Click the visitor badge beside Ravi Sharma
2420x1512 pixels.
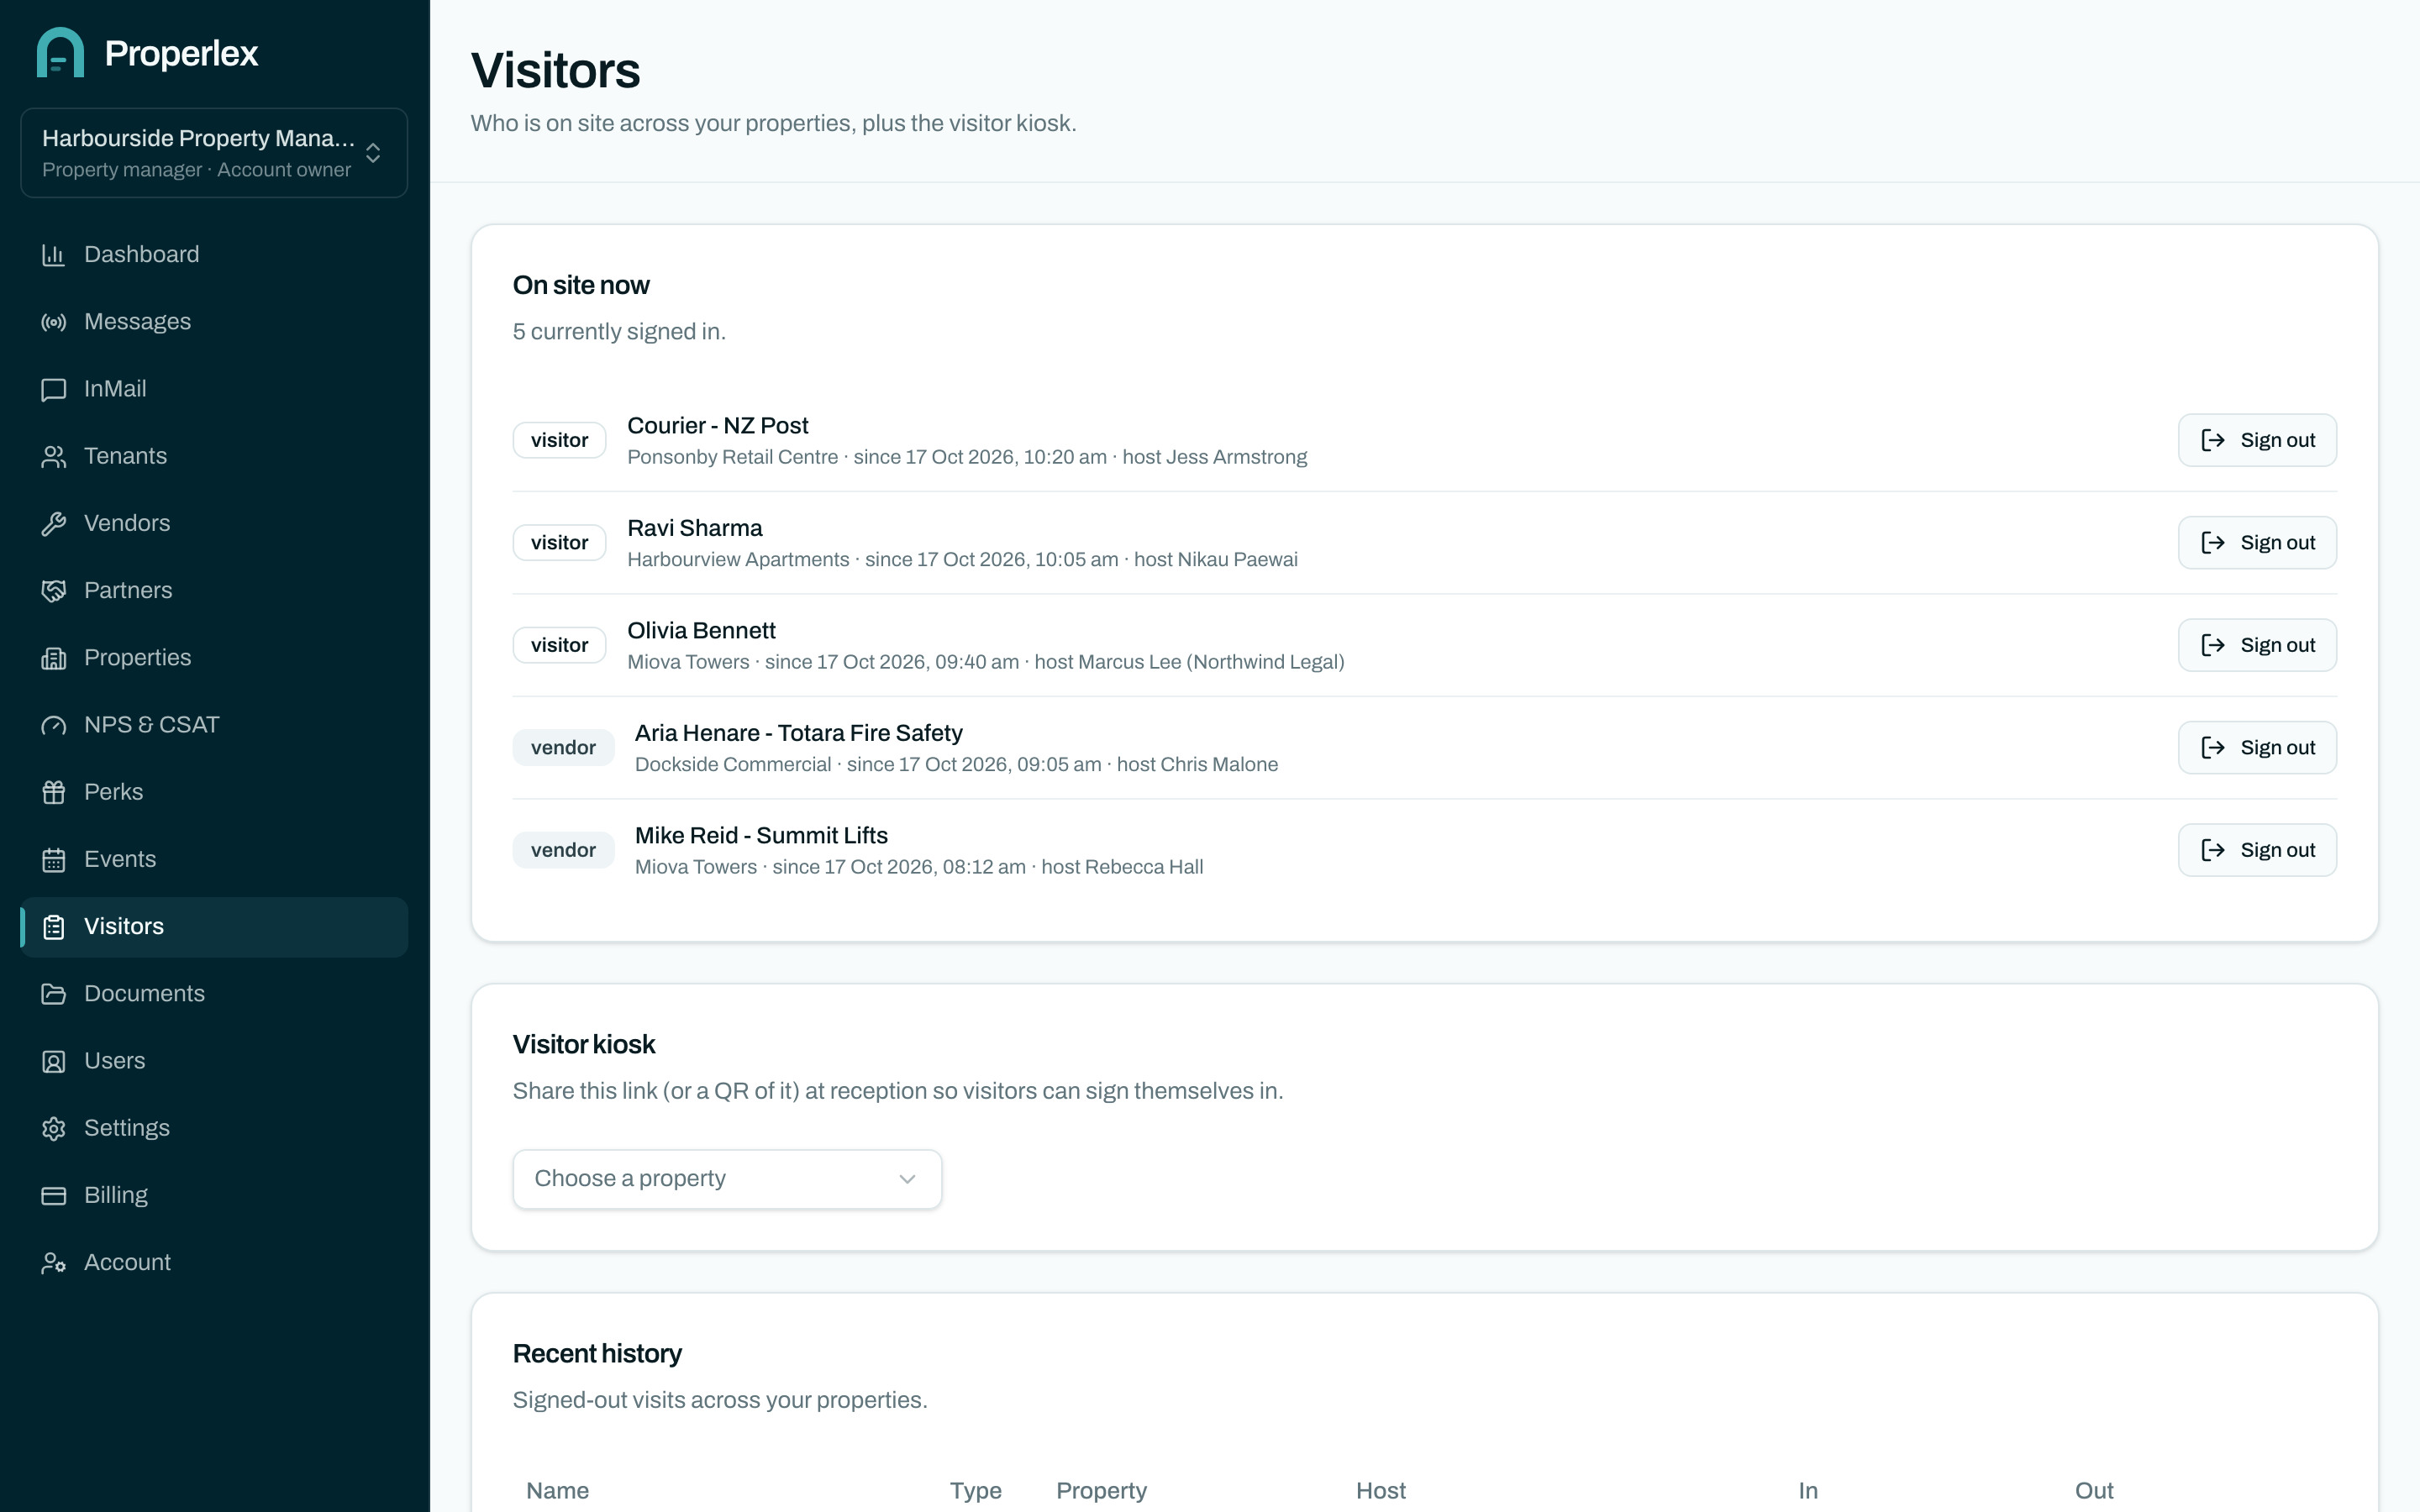tap(559, 543)
